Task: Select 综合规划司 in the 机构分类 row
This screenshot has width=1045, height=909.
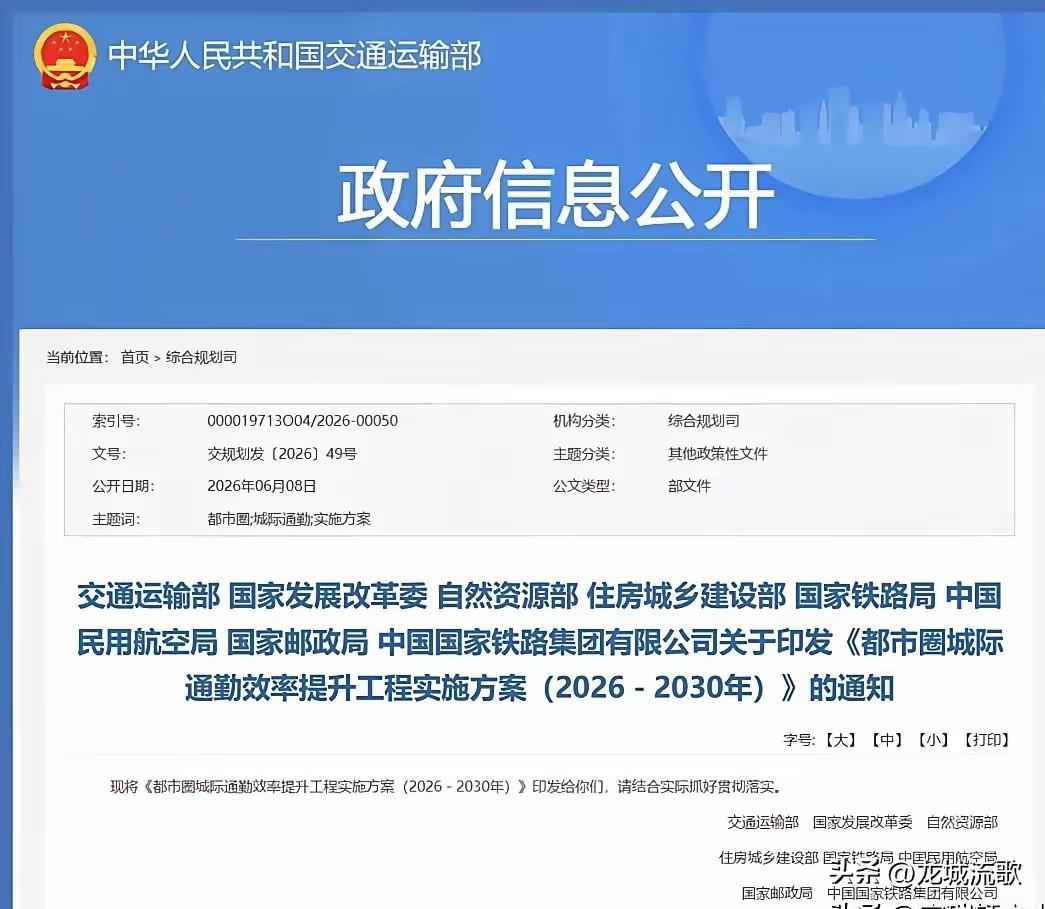Action: tap(703, 421)
